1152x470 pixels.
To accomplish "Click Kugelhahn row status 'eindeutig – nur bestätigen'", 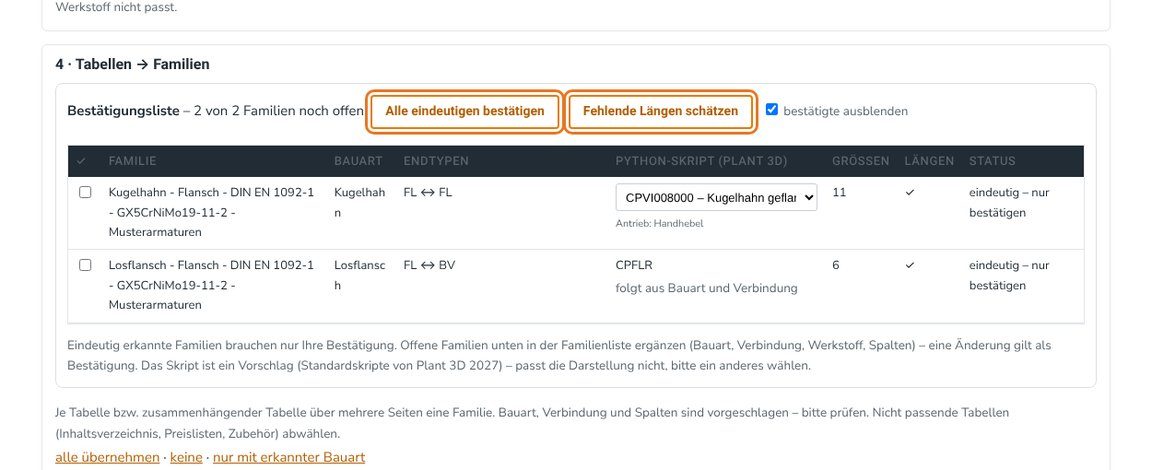I will tap(1009, 203).
